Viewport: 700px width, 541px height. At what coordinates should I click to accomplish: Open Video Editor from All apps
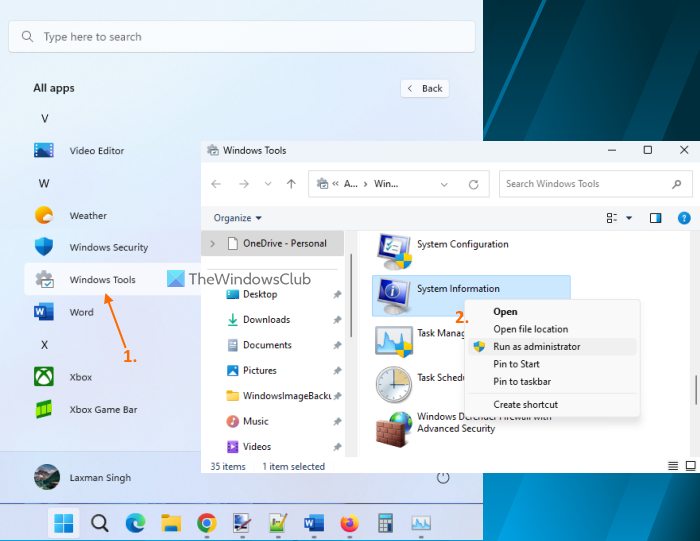(96, 151)
